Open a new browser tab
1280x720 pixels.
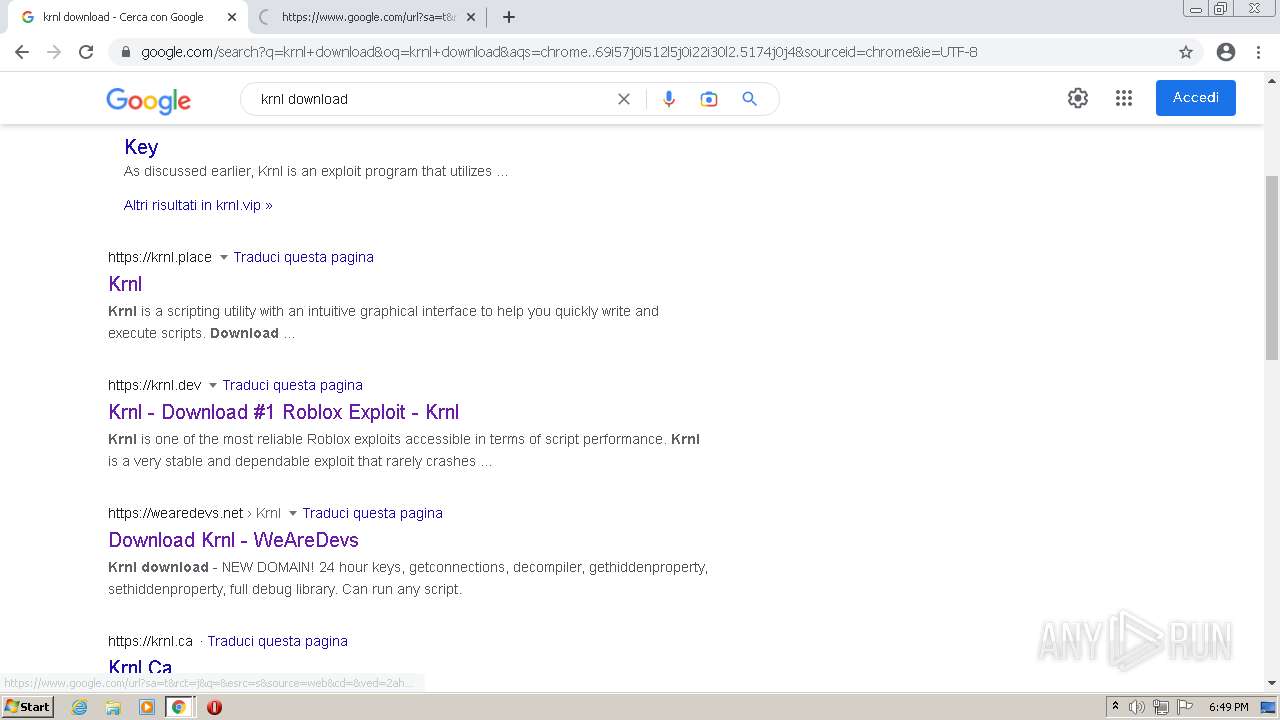[x=509, y=17]
